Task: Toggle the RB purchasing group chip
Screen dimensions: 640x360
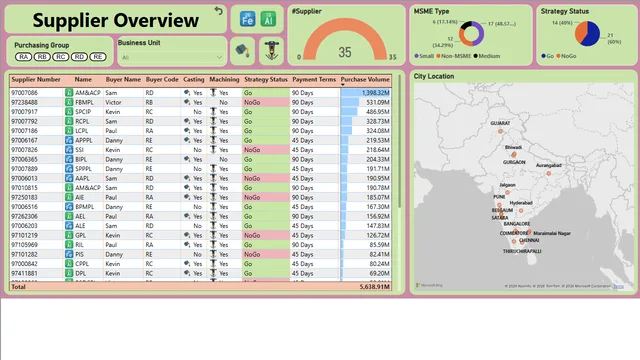Action: tap(42, 57)
